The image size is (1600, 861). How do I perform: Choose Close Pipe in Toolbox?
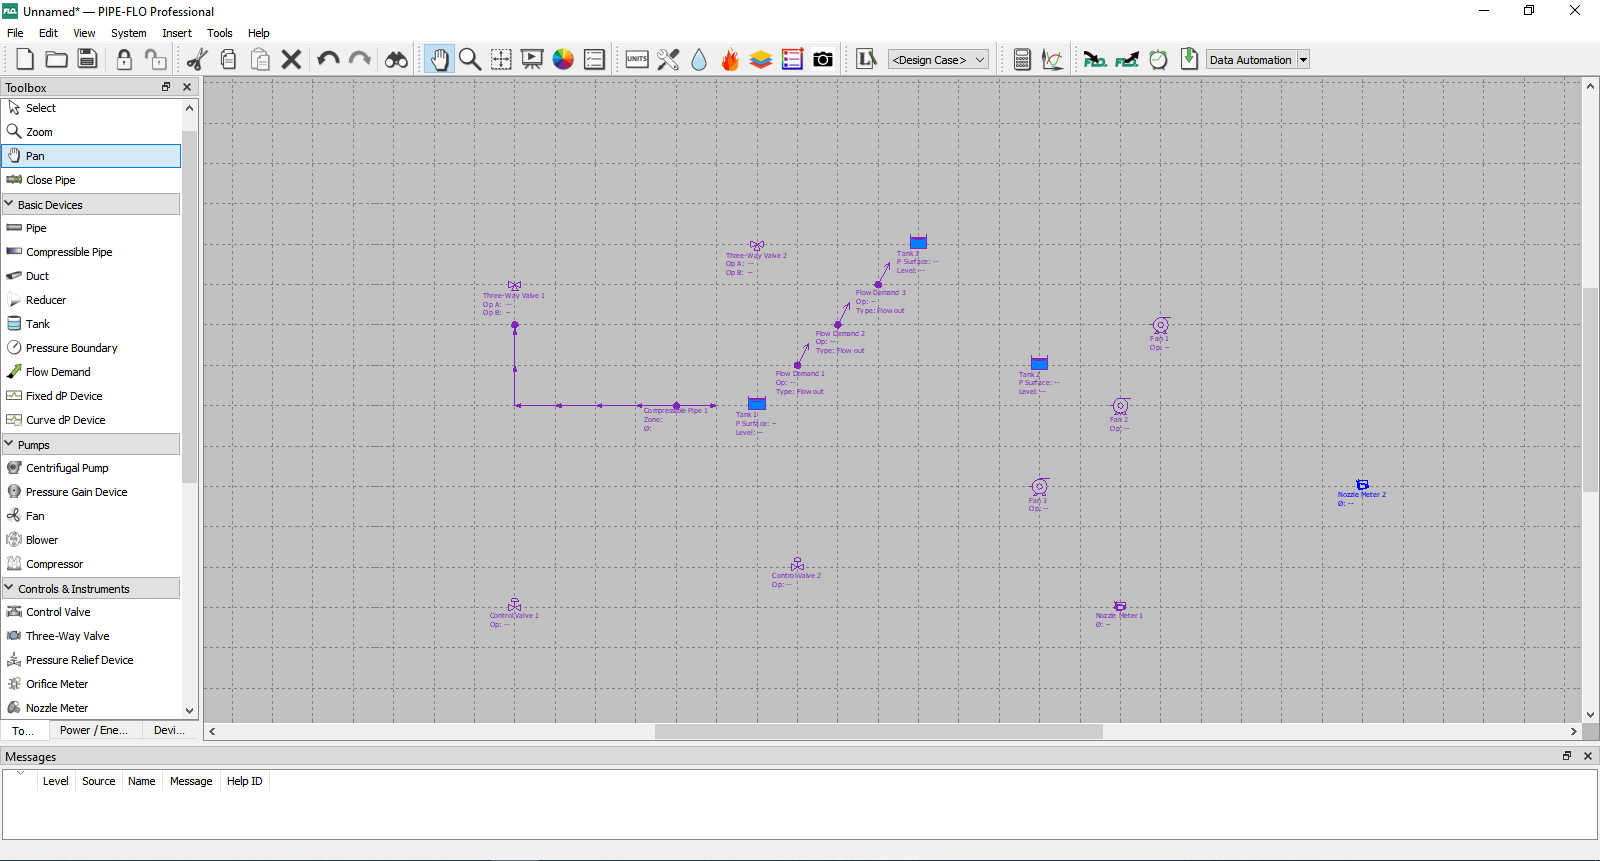pos(91,180)
